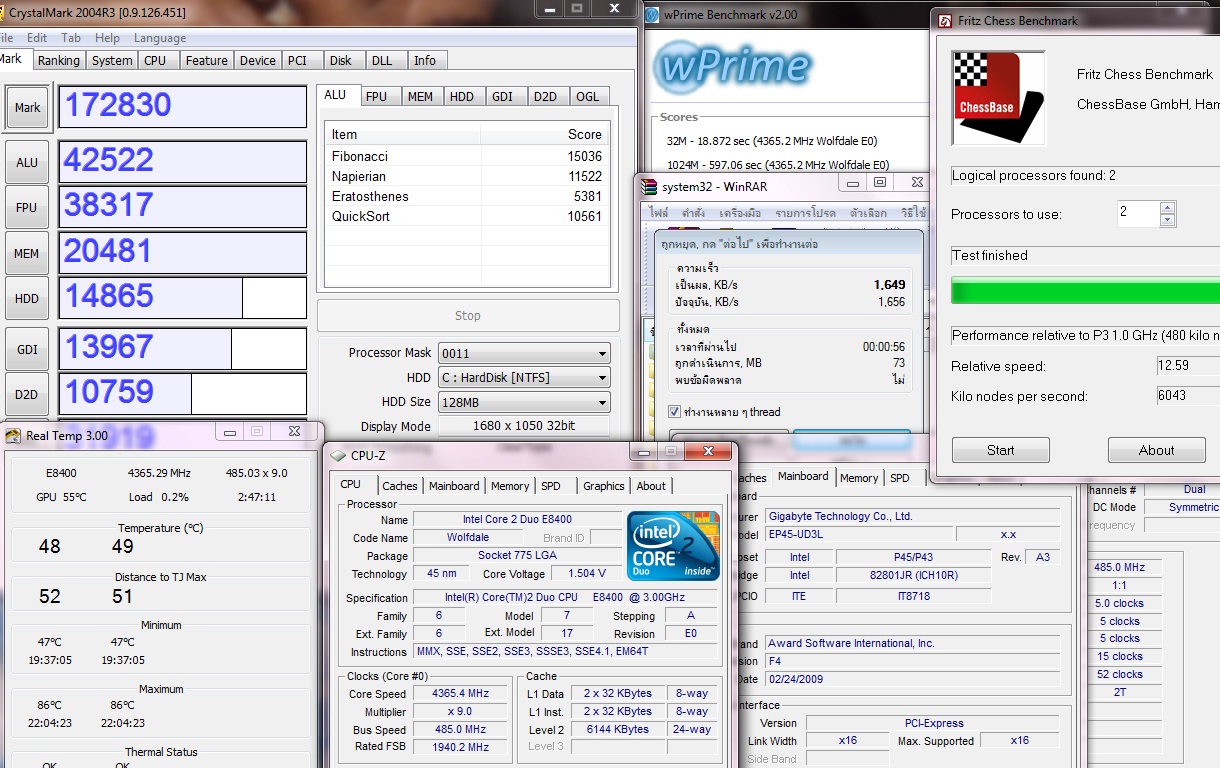Open the ไฟล์ menu in WinRAR
The image size is (1220, 768).
(x=659, y=213)
